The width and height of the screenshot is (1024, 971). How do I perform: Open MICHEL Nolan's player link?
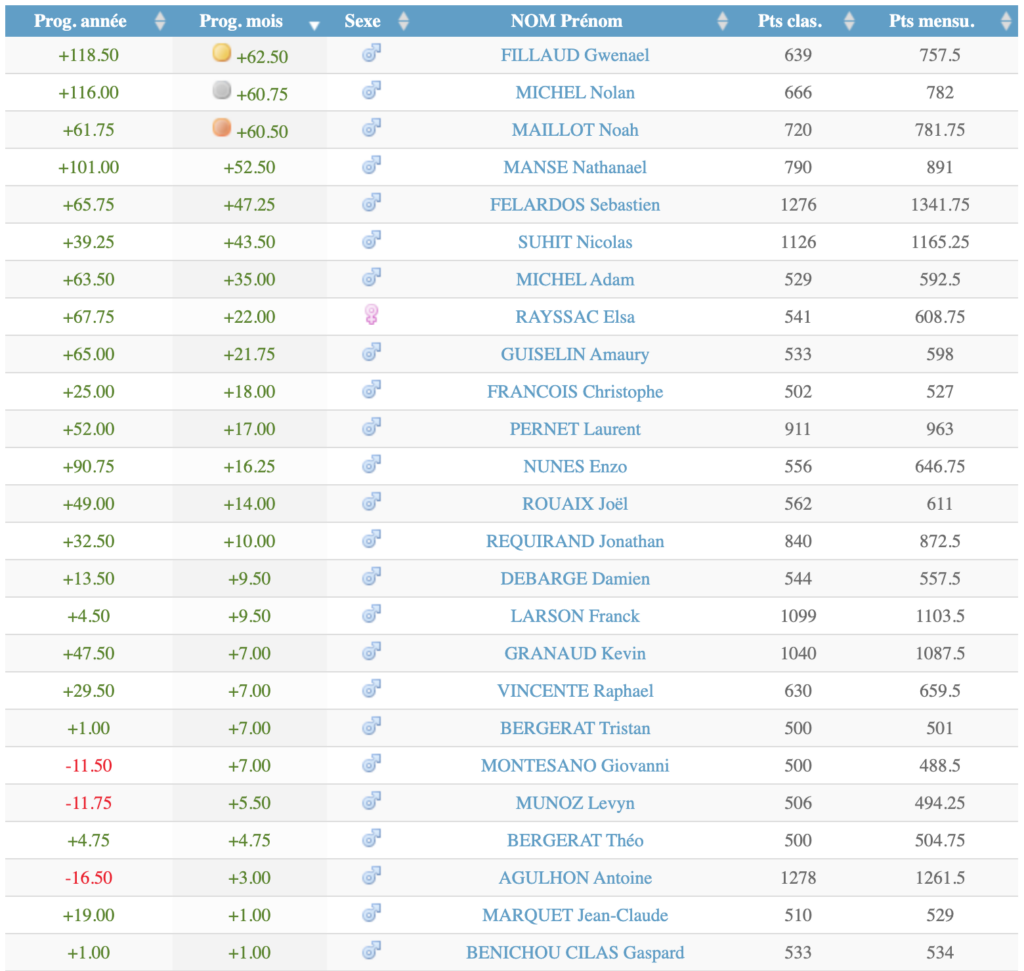575,92
